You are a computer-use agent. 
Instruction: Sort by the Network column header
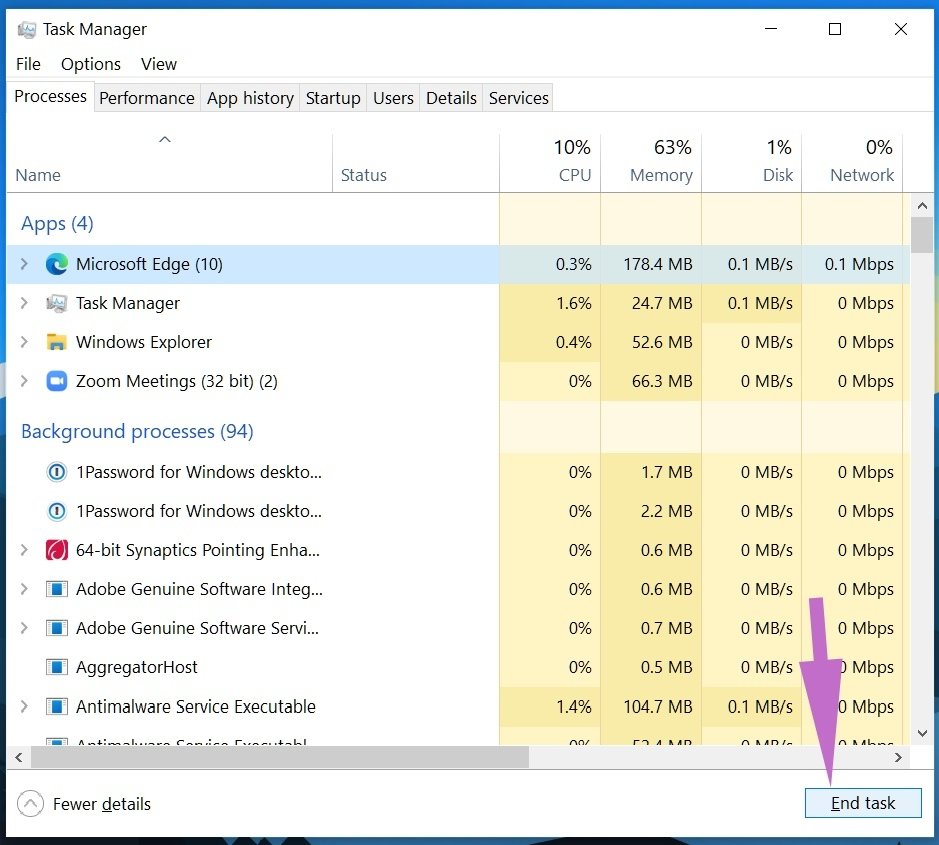tap(852, 162)
